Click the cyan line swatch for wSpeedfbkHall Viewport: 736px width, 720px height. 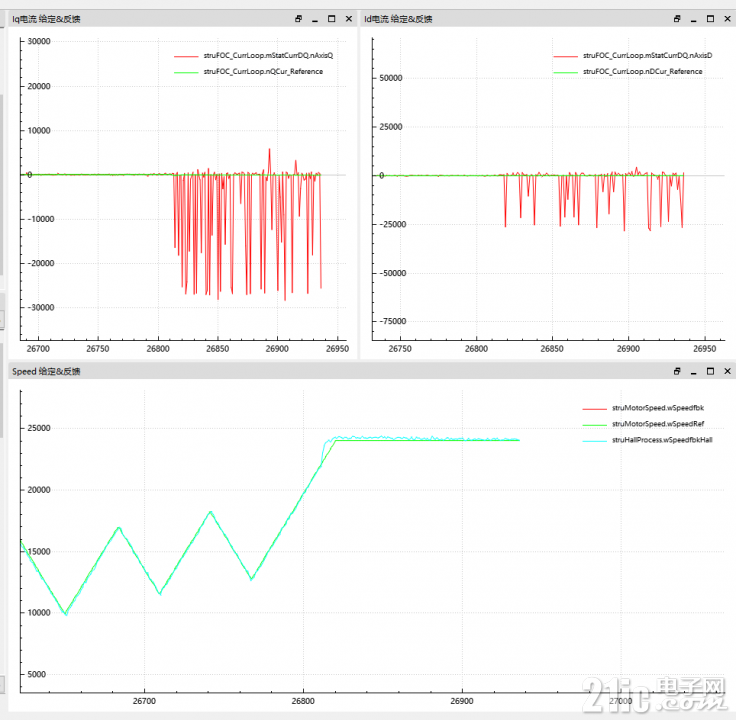tap(595, 441)
